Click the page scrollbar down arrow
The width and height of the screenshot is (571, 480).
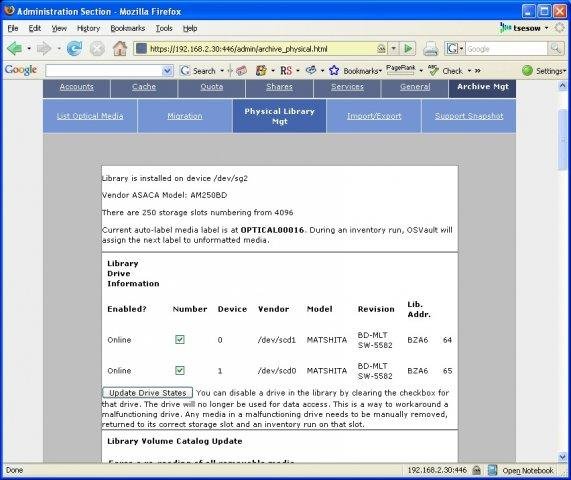click(x=562, y=456)
